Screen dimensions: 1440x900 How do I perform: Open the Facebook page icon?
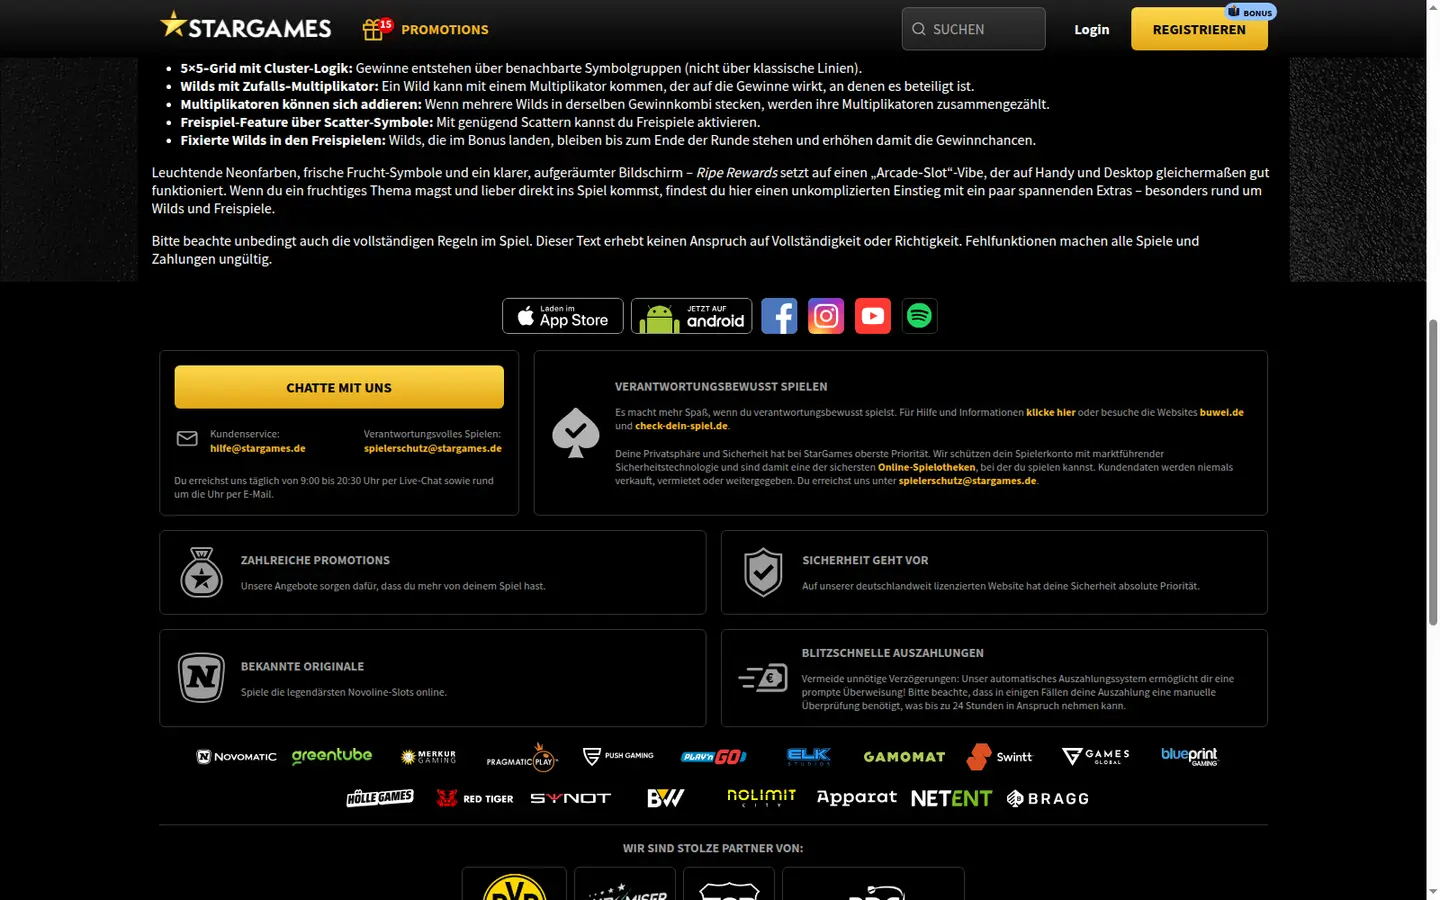779,316
